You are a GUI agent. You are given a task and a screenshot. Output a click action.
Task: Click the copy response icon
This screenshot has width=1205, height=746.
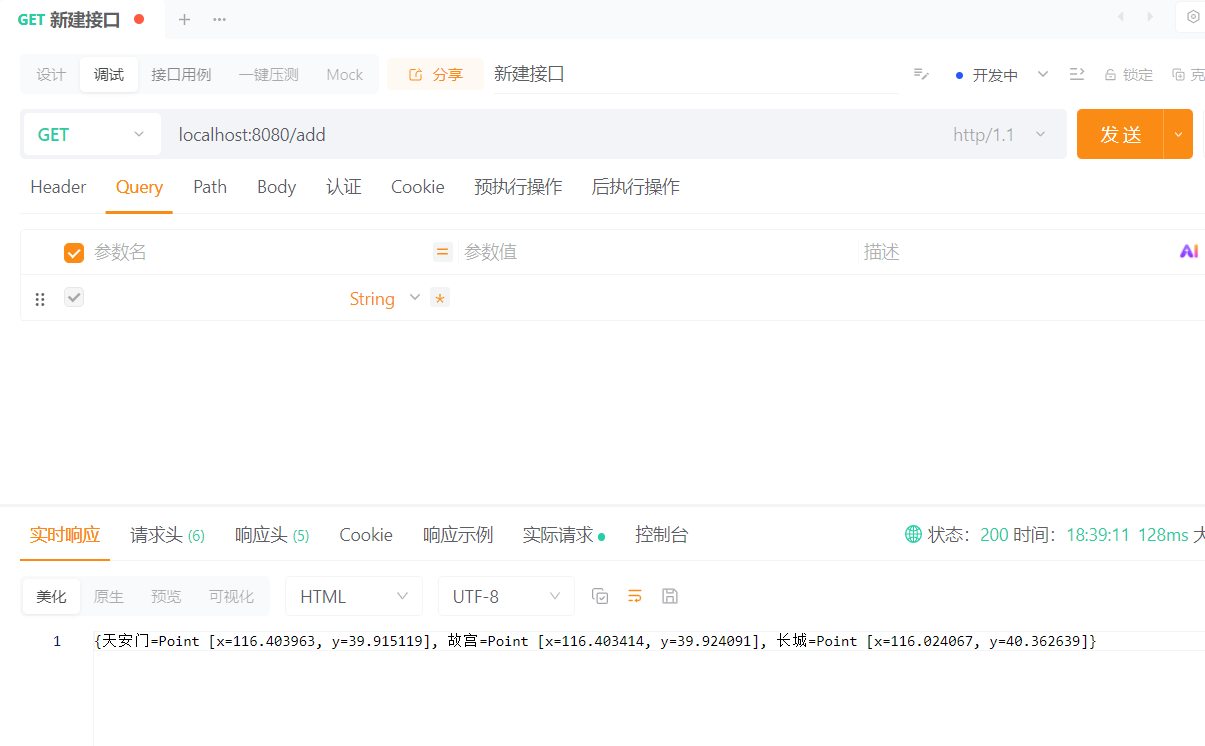point(600,596)
